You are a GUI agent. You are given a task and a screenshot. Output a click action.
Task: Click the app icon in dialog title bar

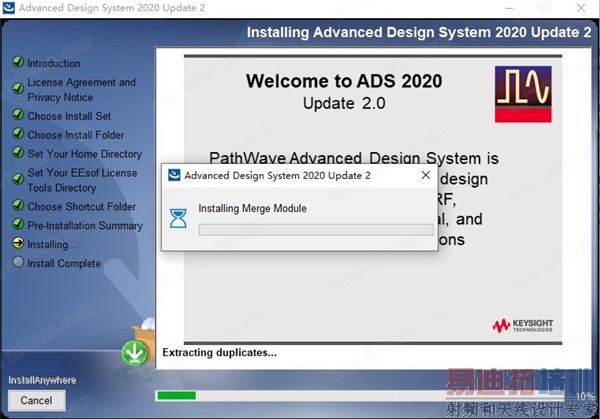pyautogui.click(x=174, y=175)
